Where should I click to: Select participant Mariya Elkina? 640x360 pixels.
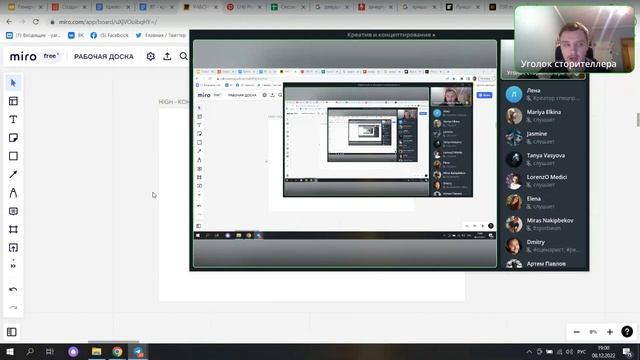pyautogui.click(x=543, y=116)
